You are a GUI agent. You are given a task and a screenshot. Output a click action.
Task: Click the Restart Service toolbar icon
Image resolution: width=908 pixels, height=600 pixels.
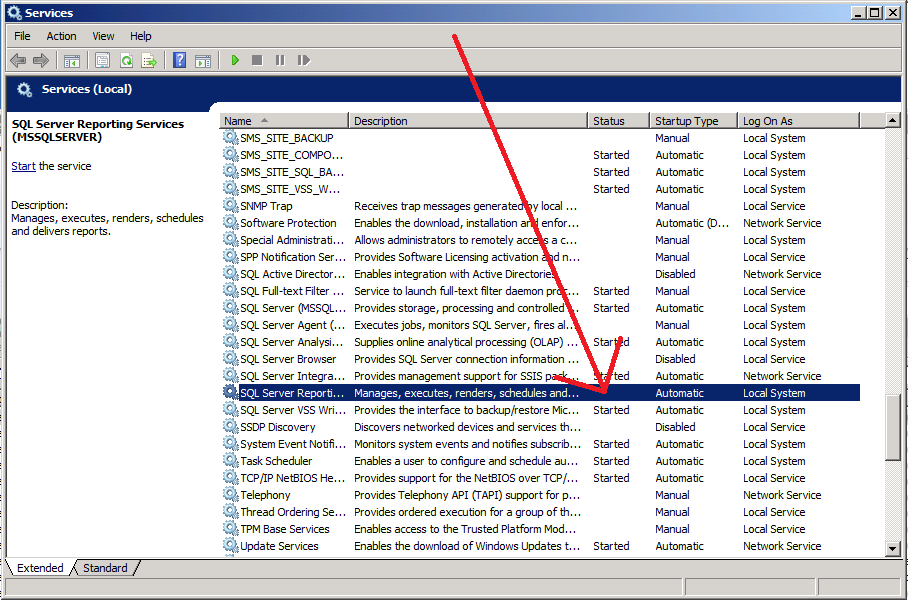pyautogui.click(x=303, y=60)
